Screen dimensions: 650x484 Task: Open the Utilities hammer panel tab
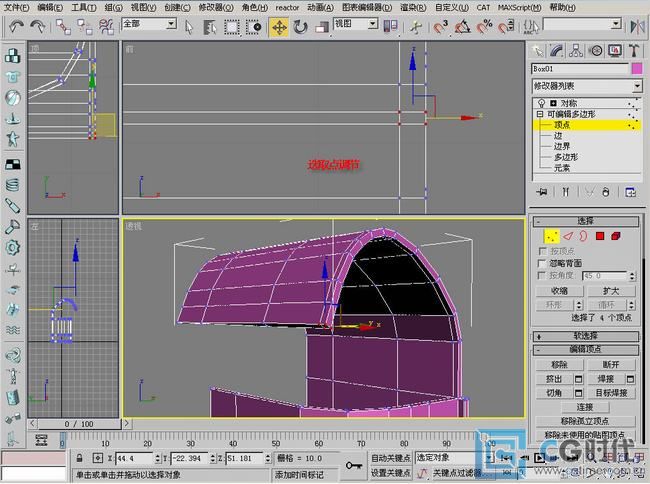point(634,51)
